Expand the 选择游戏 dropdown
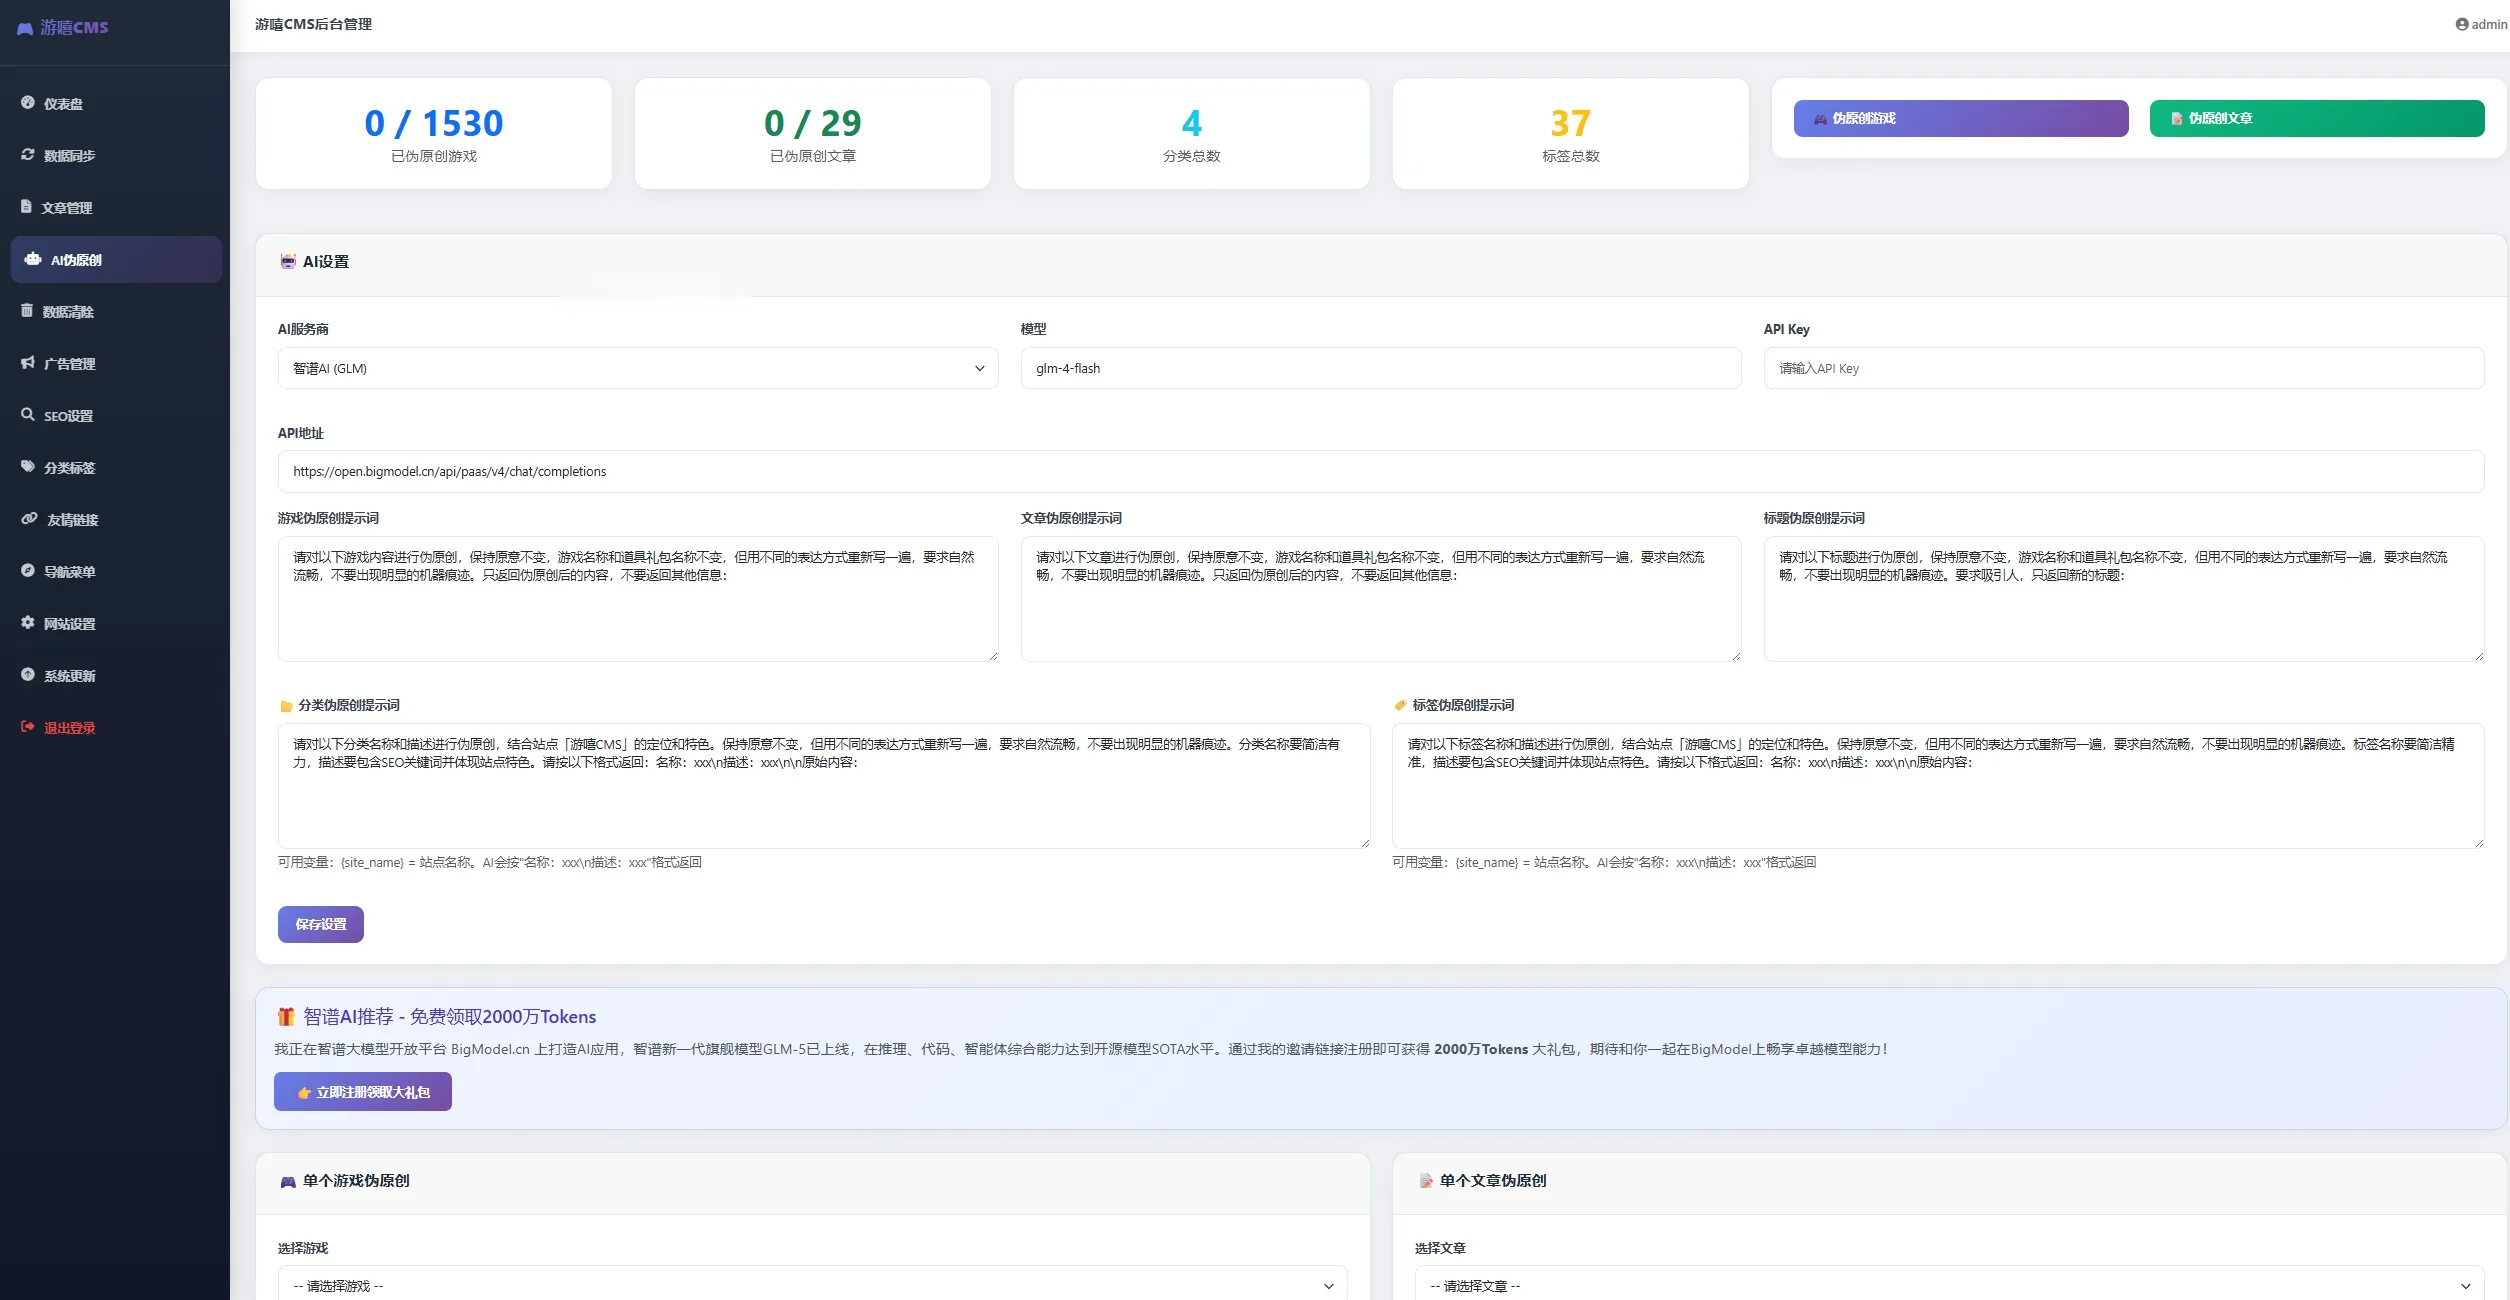This screenshot has height=1300, width=2510. coord(812,1285)
